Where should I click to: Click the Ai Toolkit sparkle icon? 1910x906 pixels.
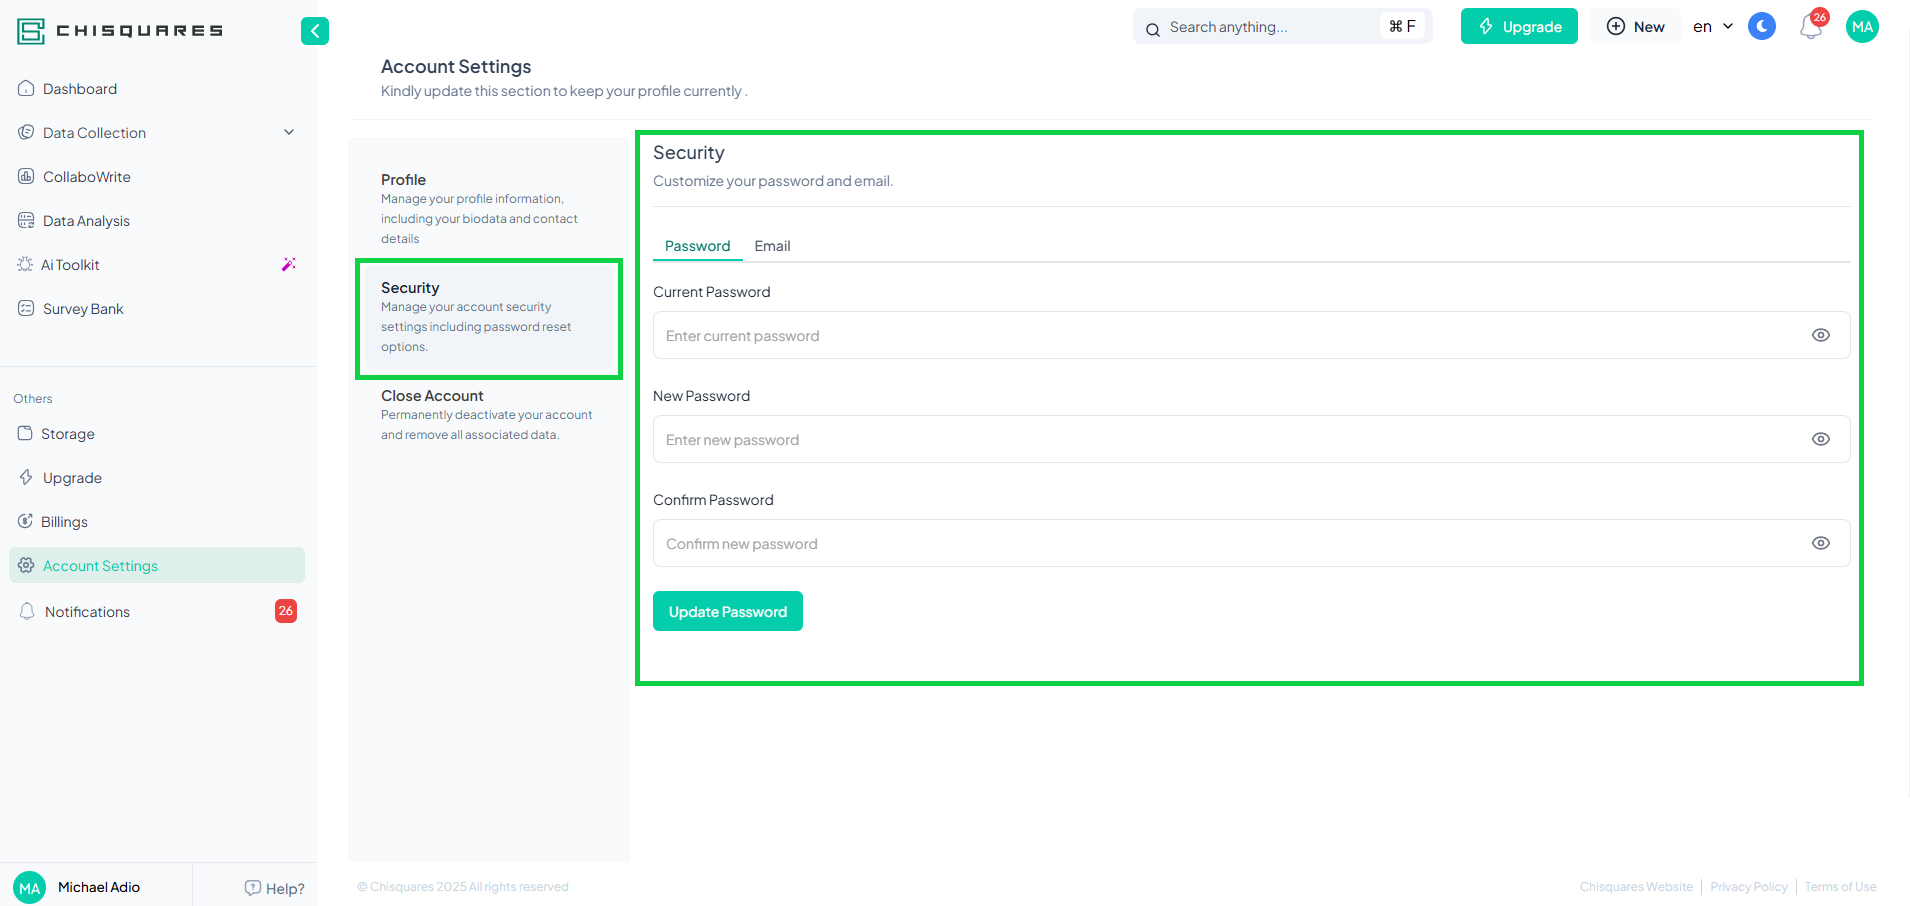[x=25, y=264]
